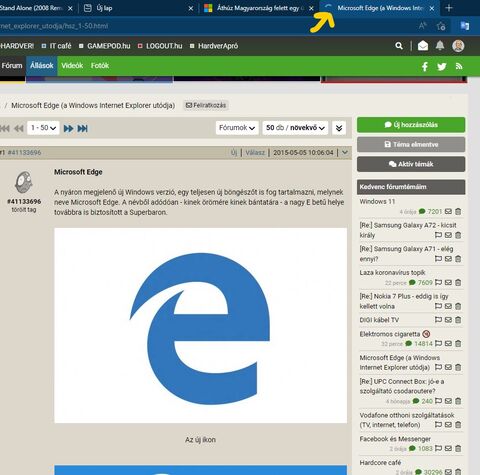Open the Twitter page icon
Viewport: 480px width, 475px height.
[442, 66]
